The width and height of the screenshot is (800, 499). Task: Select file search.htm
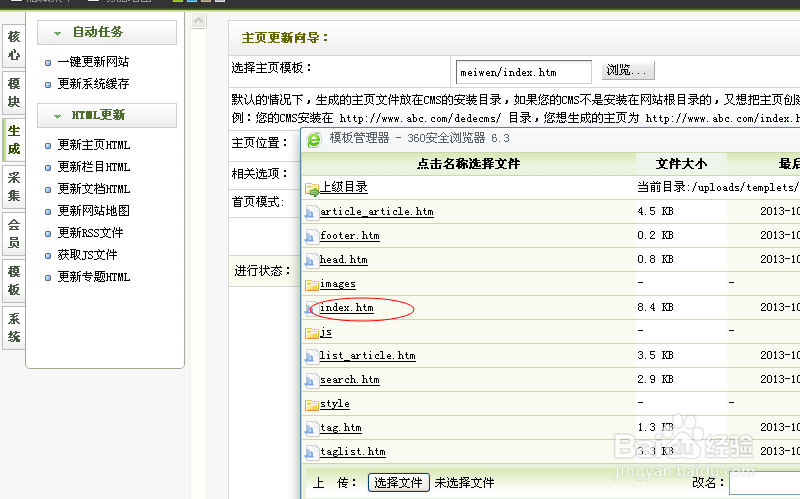[x=349, y=380]
